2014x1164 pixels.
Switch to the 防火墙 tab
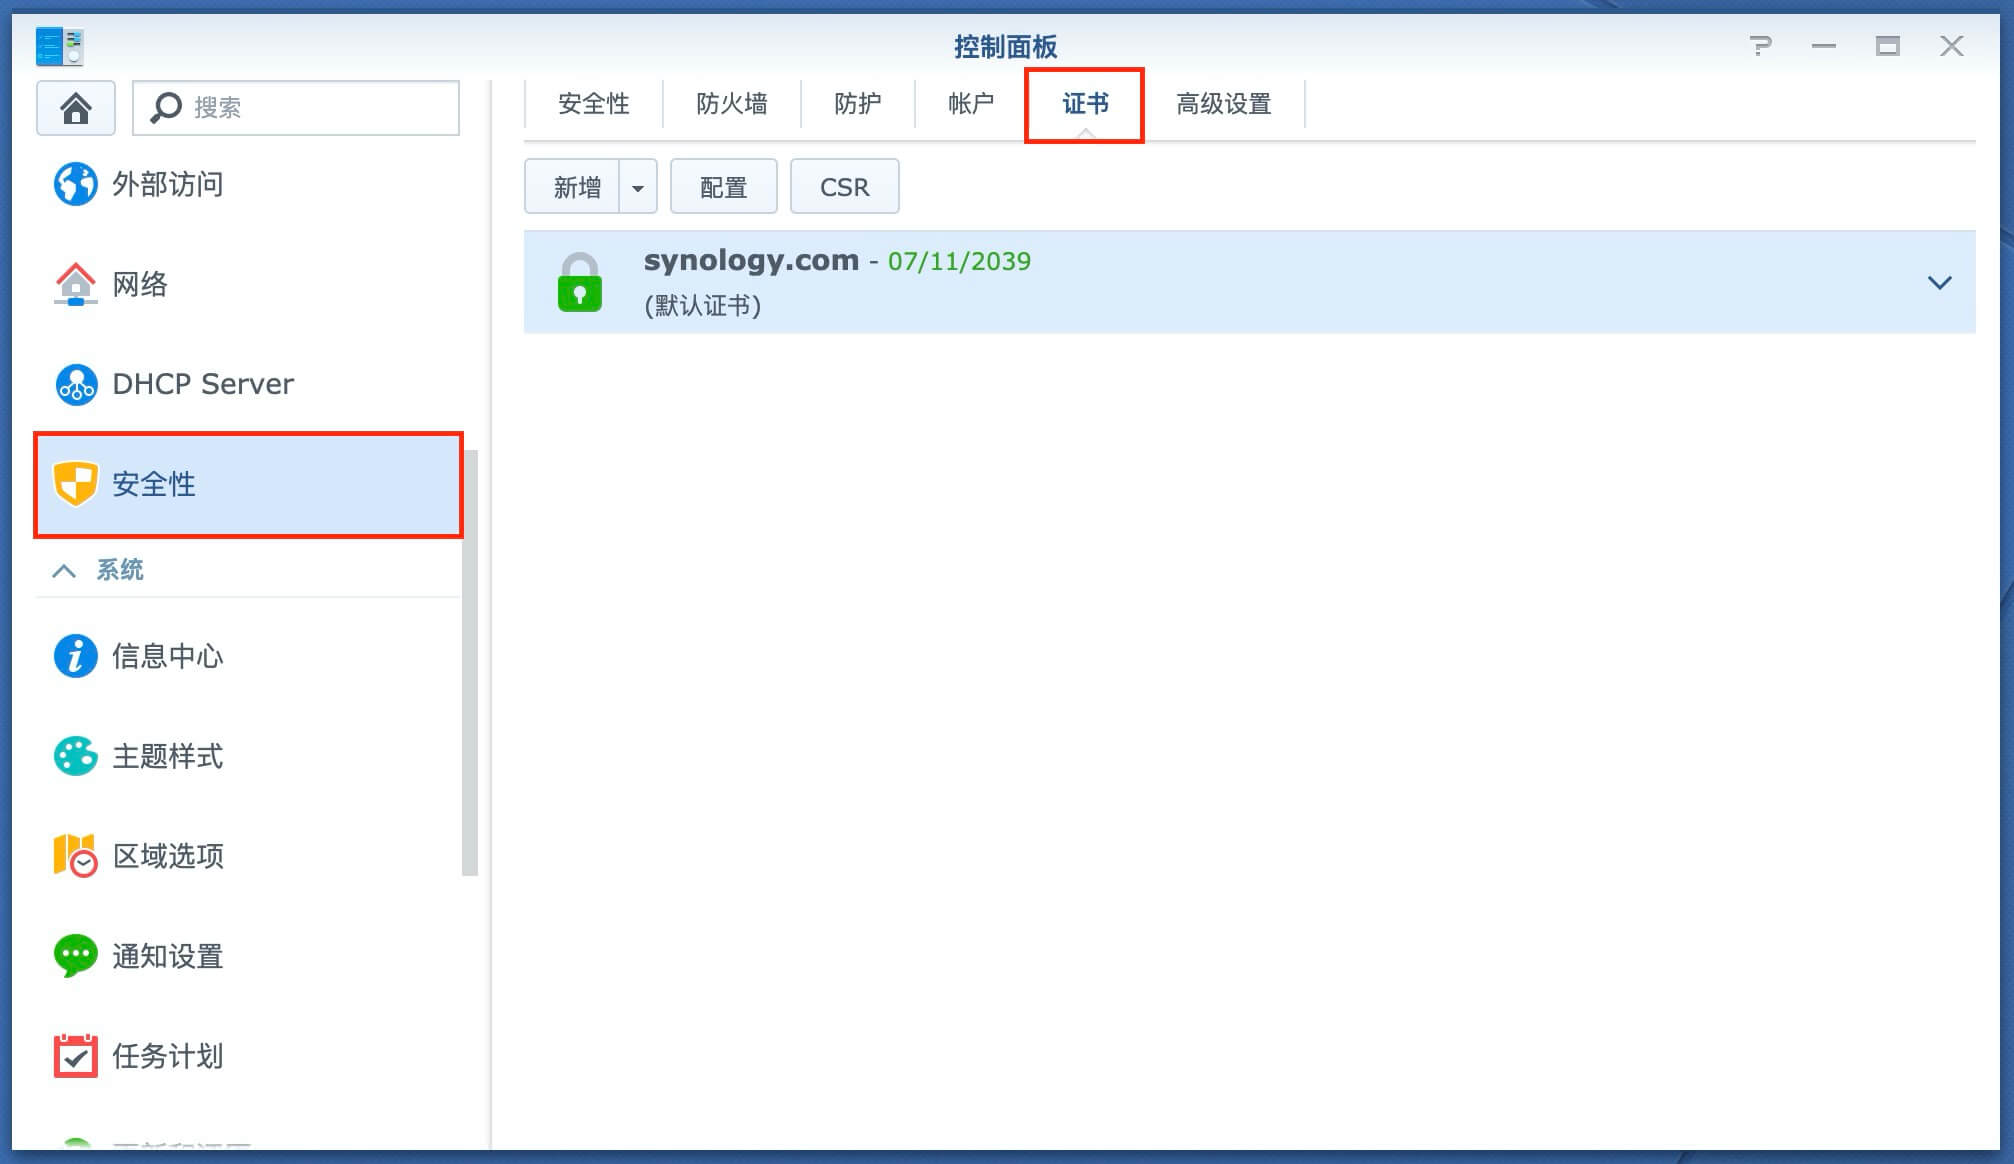(732, 104)
